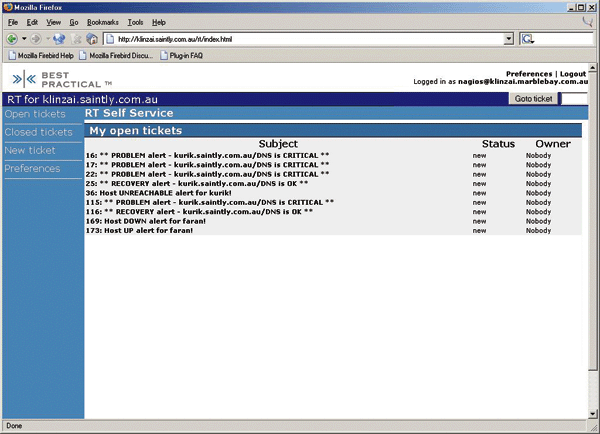Click the Logout link
Image resolution: width=600 pixels, height=434 pixels.
pyautogui.click(x=572, y=74)
